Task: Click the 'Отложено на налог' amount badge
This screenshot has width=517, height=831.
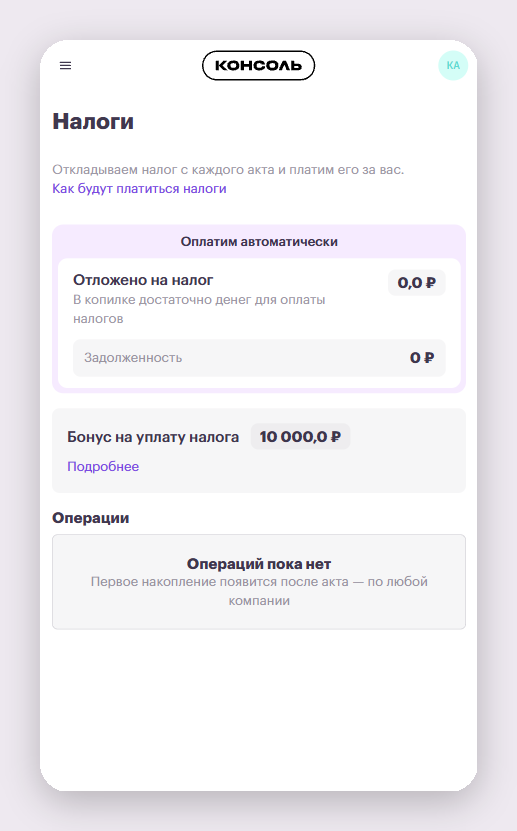Action: click(x=417, y=282)
